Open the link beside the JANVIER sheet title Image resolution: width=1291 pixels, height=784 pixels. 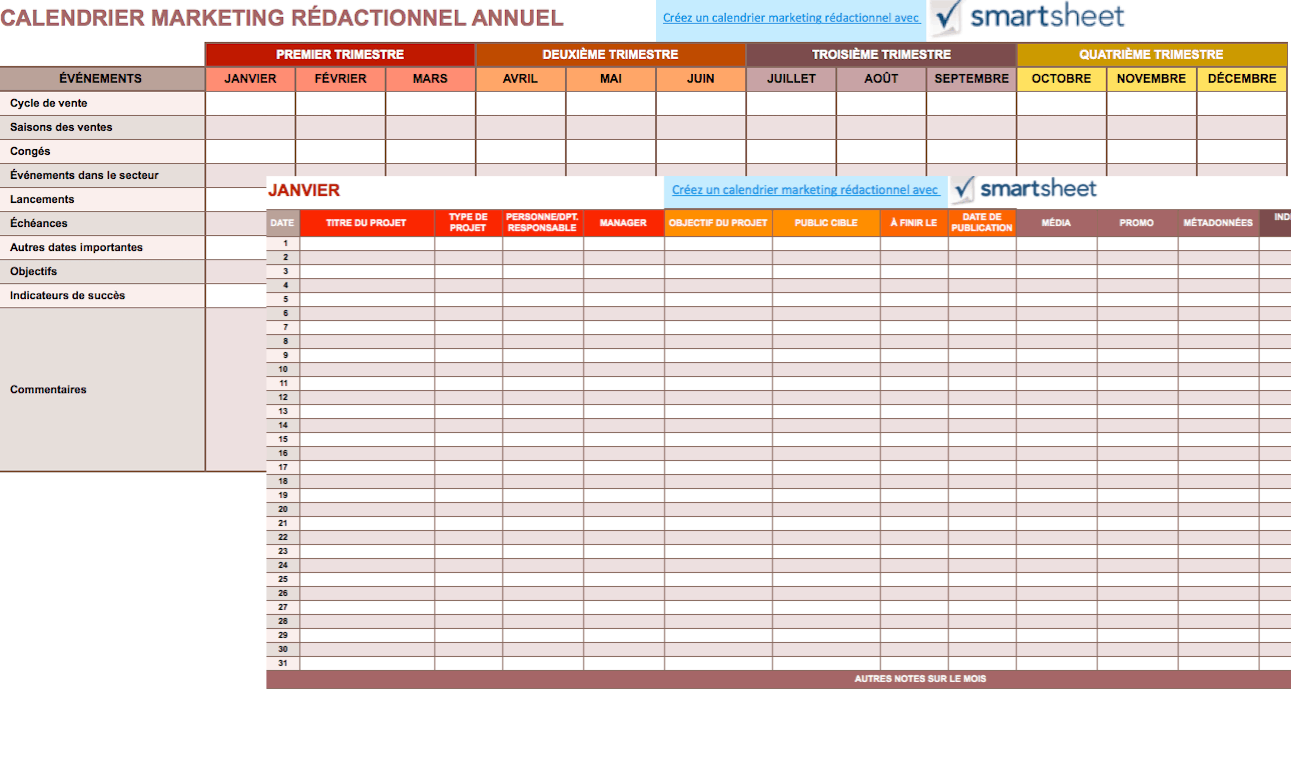(x=805, y=190)
